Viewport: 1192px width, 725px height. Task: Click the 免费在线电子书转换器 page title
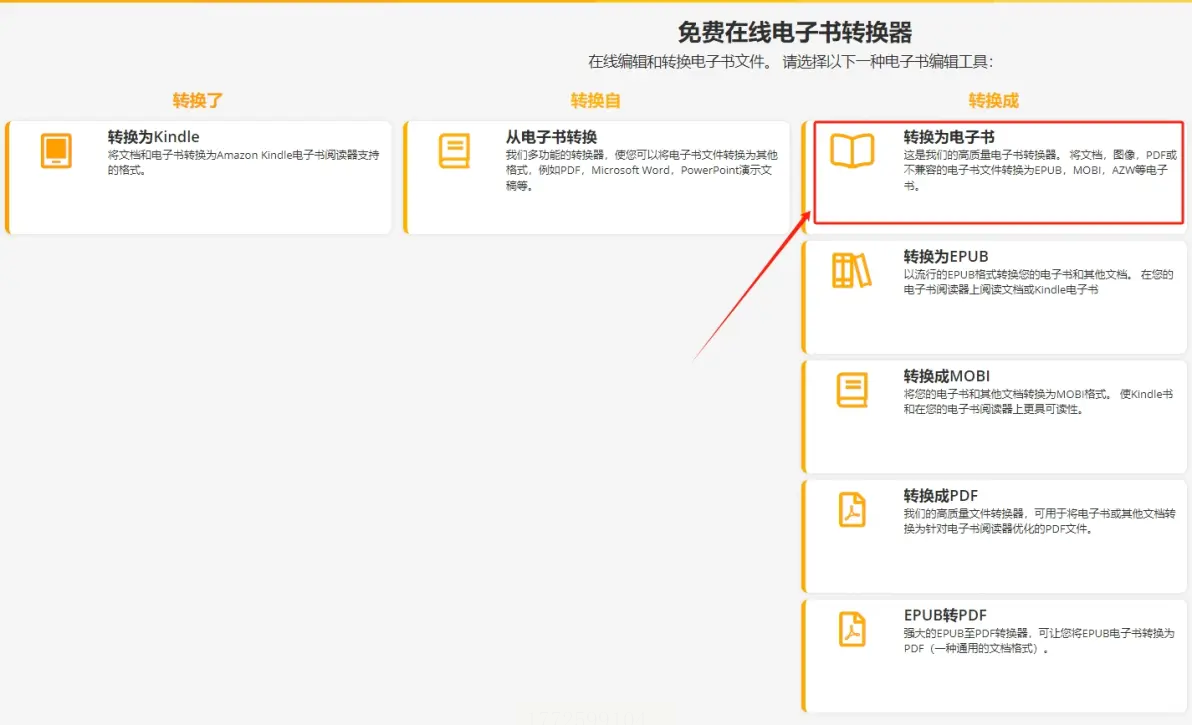[x=794, y=32]
